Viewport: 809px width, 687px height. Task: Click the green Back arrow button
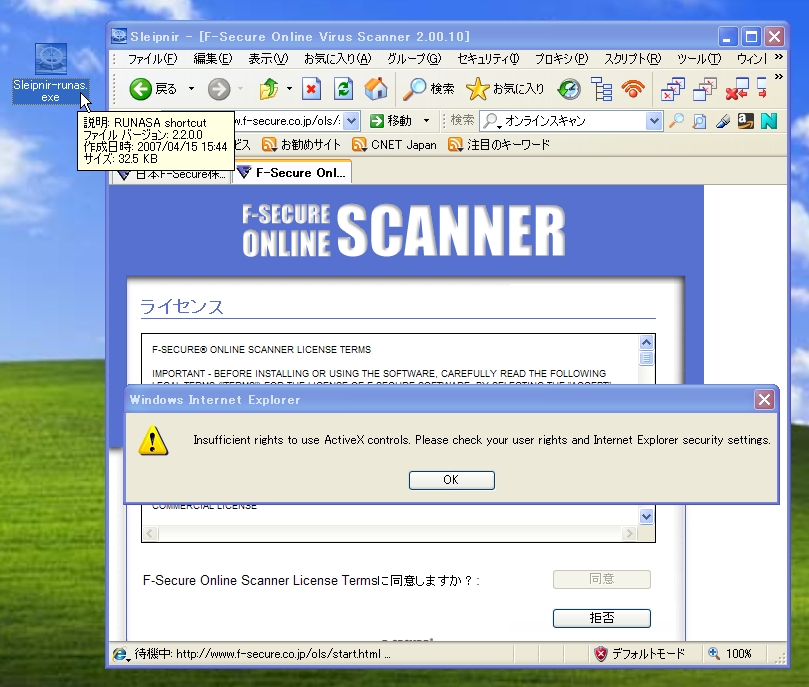click(x=140, y=89)
